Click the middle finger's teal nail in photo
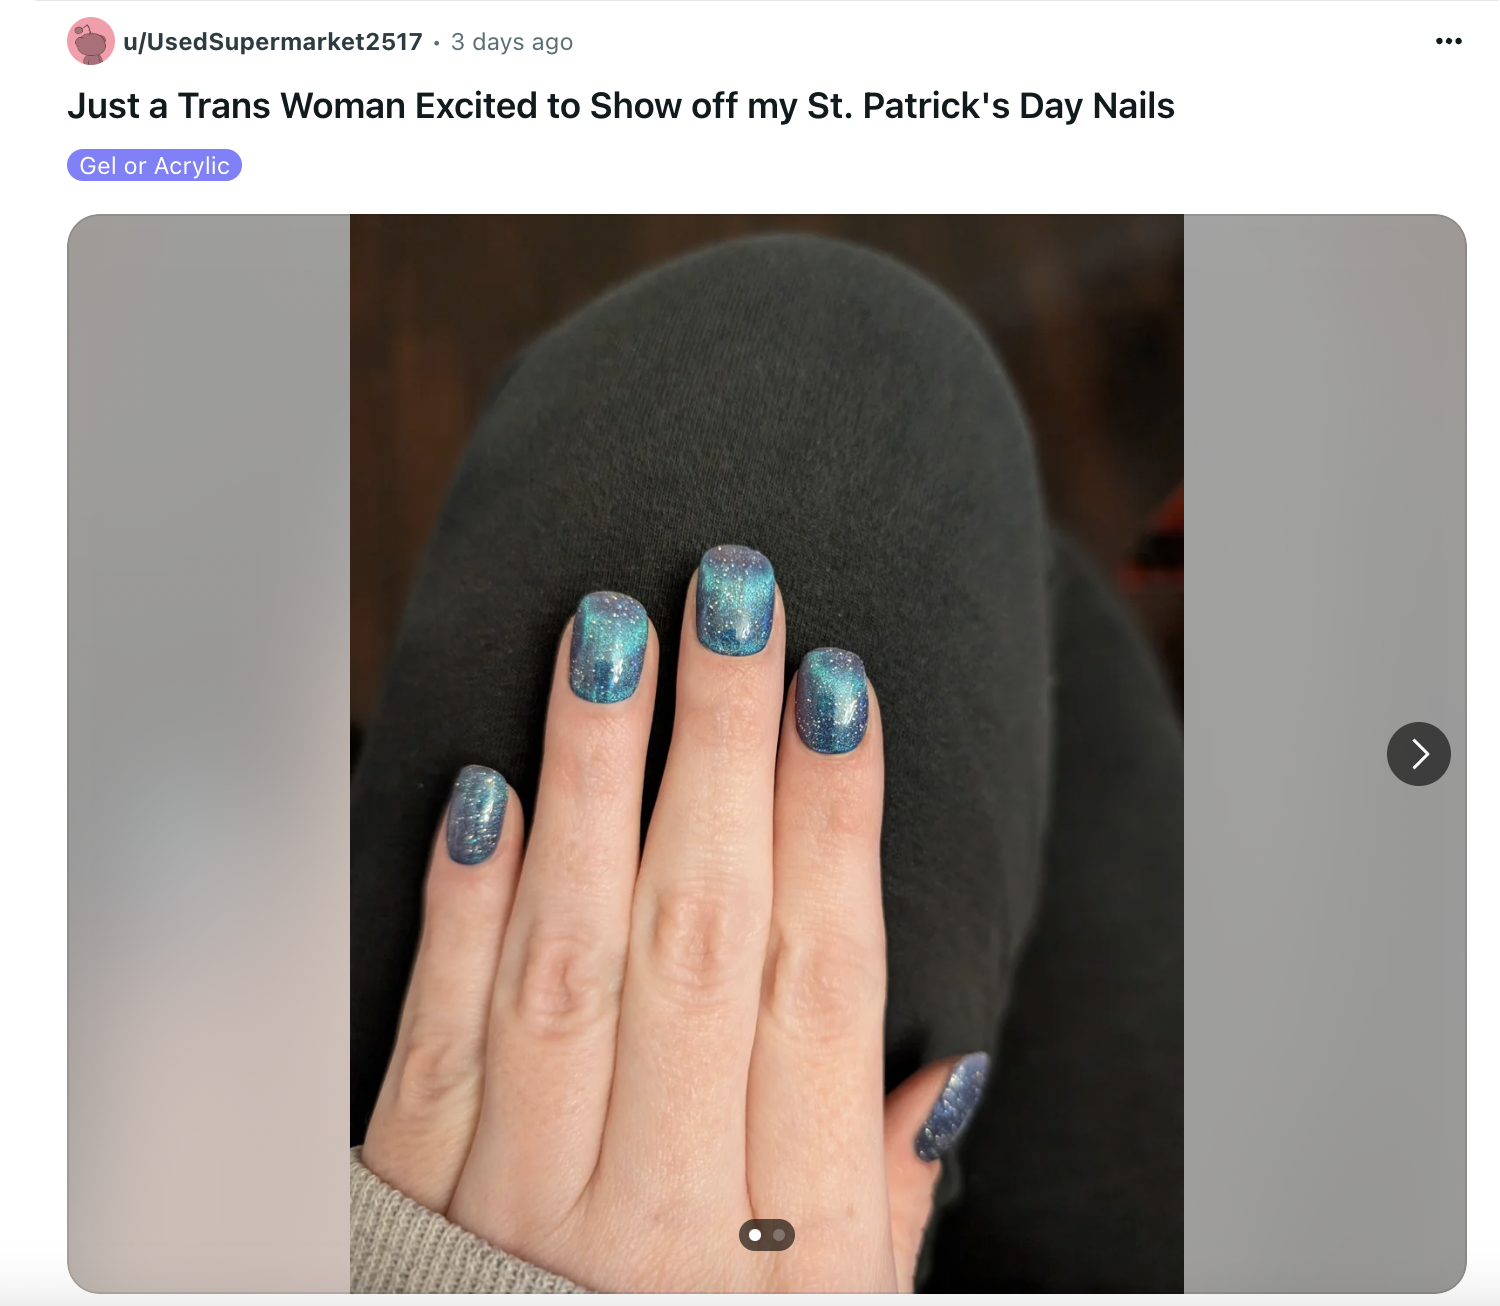This screenshot has height=1306, width=1500. (x=737, y=600)
